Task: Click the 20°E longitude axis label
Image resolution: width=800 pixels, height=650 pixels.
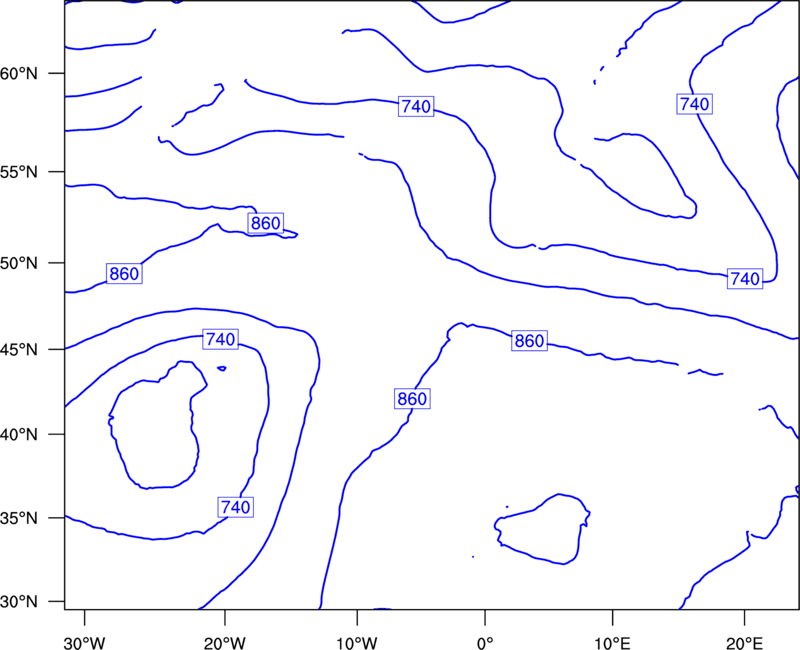Action: pyautogui.click(x=744, y=643)
